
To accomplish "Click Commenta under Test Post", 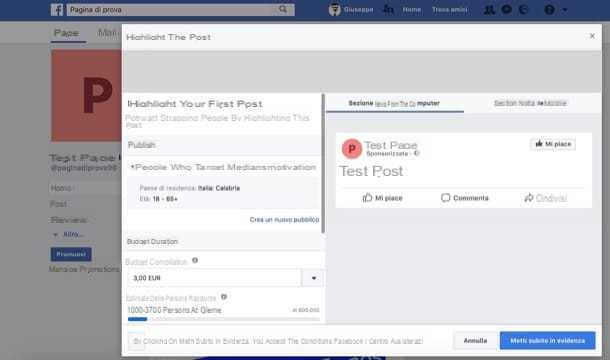I will coord(465,198).
